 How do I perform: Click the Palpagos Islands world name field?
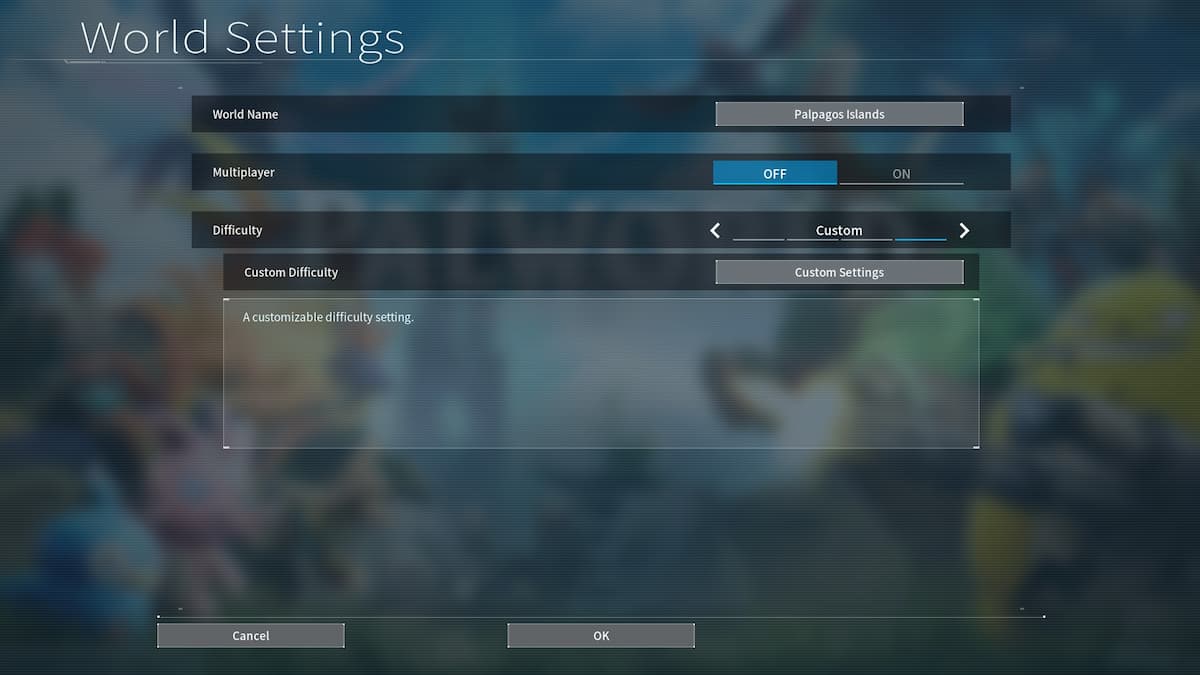(839, 113)
